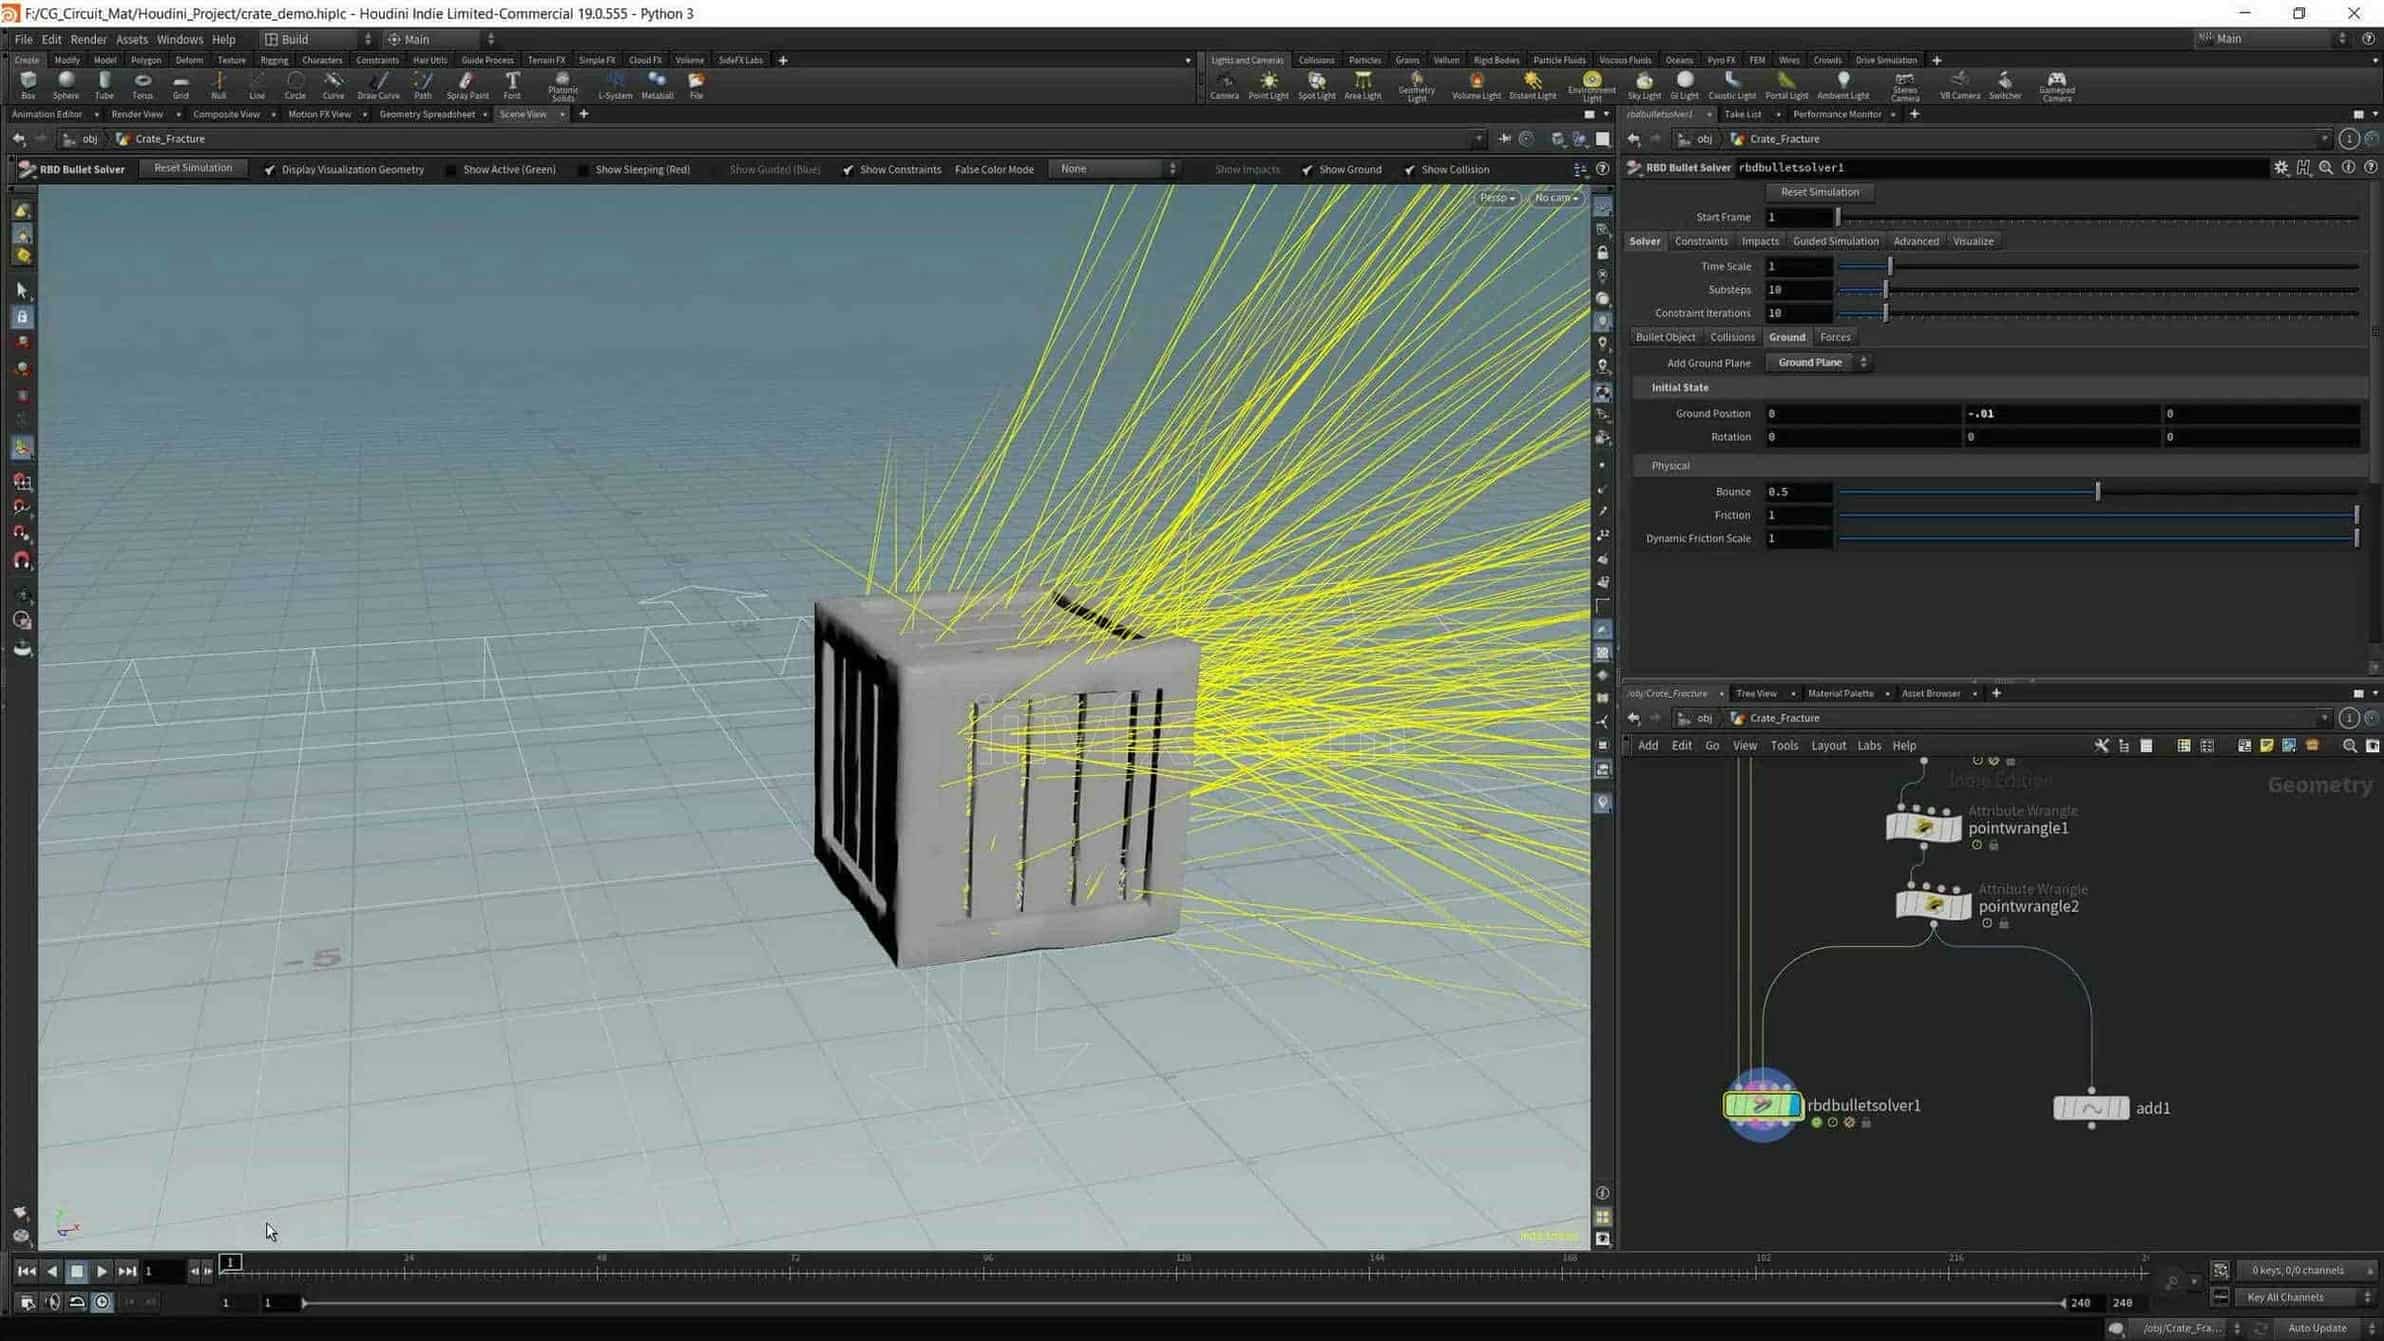Select the Box shelf tool

[x=28, y=84]
